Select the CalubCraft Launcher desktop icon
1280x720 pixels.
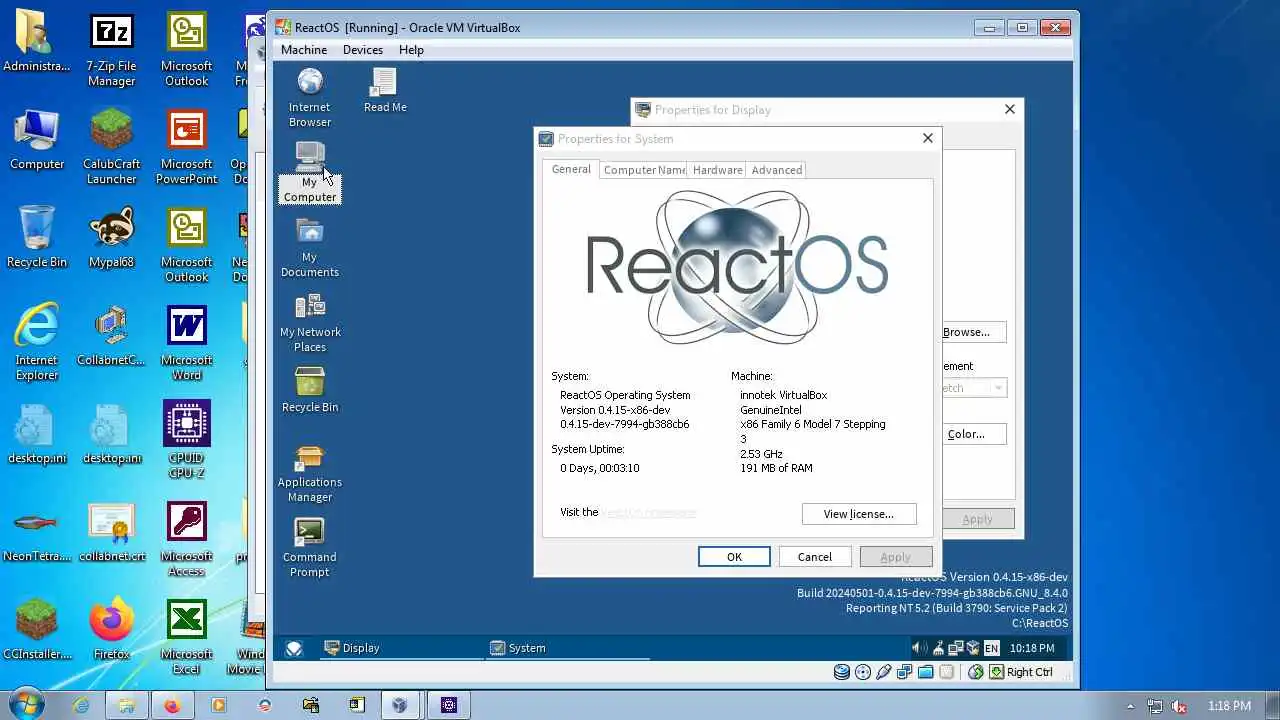[111, 148]
